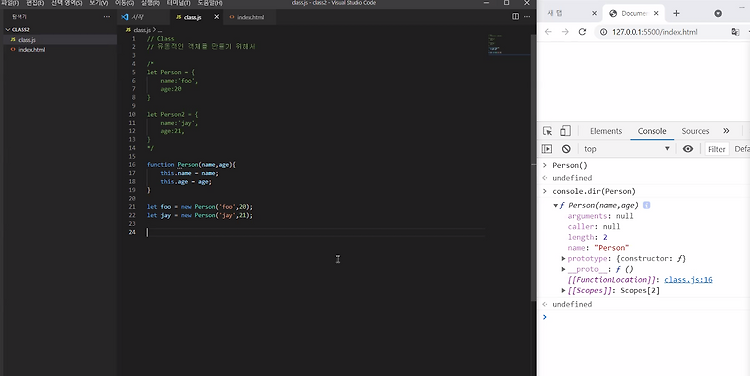Click the code minimap preview
This screenshot has height=376, width=750.
pos(509,44)
